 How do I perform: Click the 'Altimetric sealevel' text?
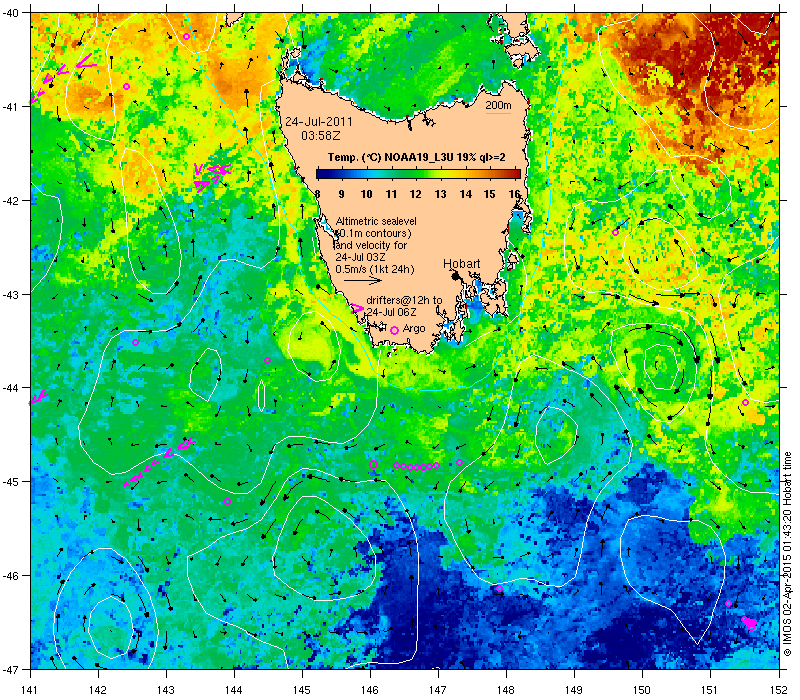tap(376, 221)
